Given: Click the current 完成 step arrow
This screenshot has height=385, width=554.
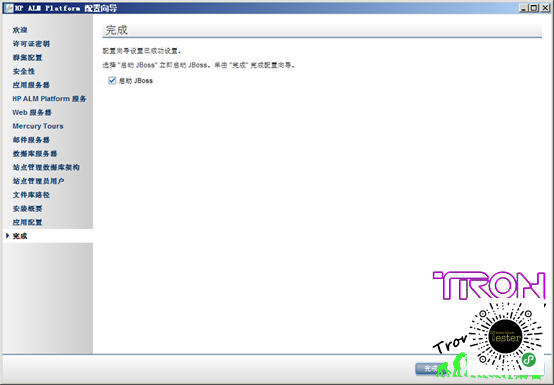Looking at the screenshot, I should tap(7, 236).
